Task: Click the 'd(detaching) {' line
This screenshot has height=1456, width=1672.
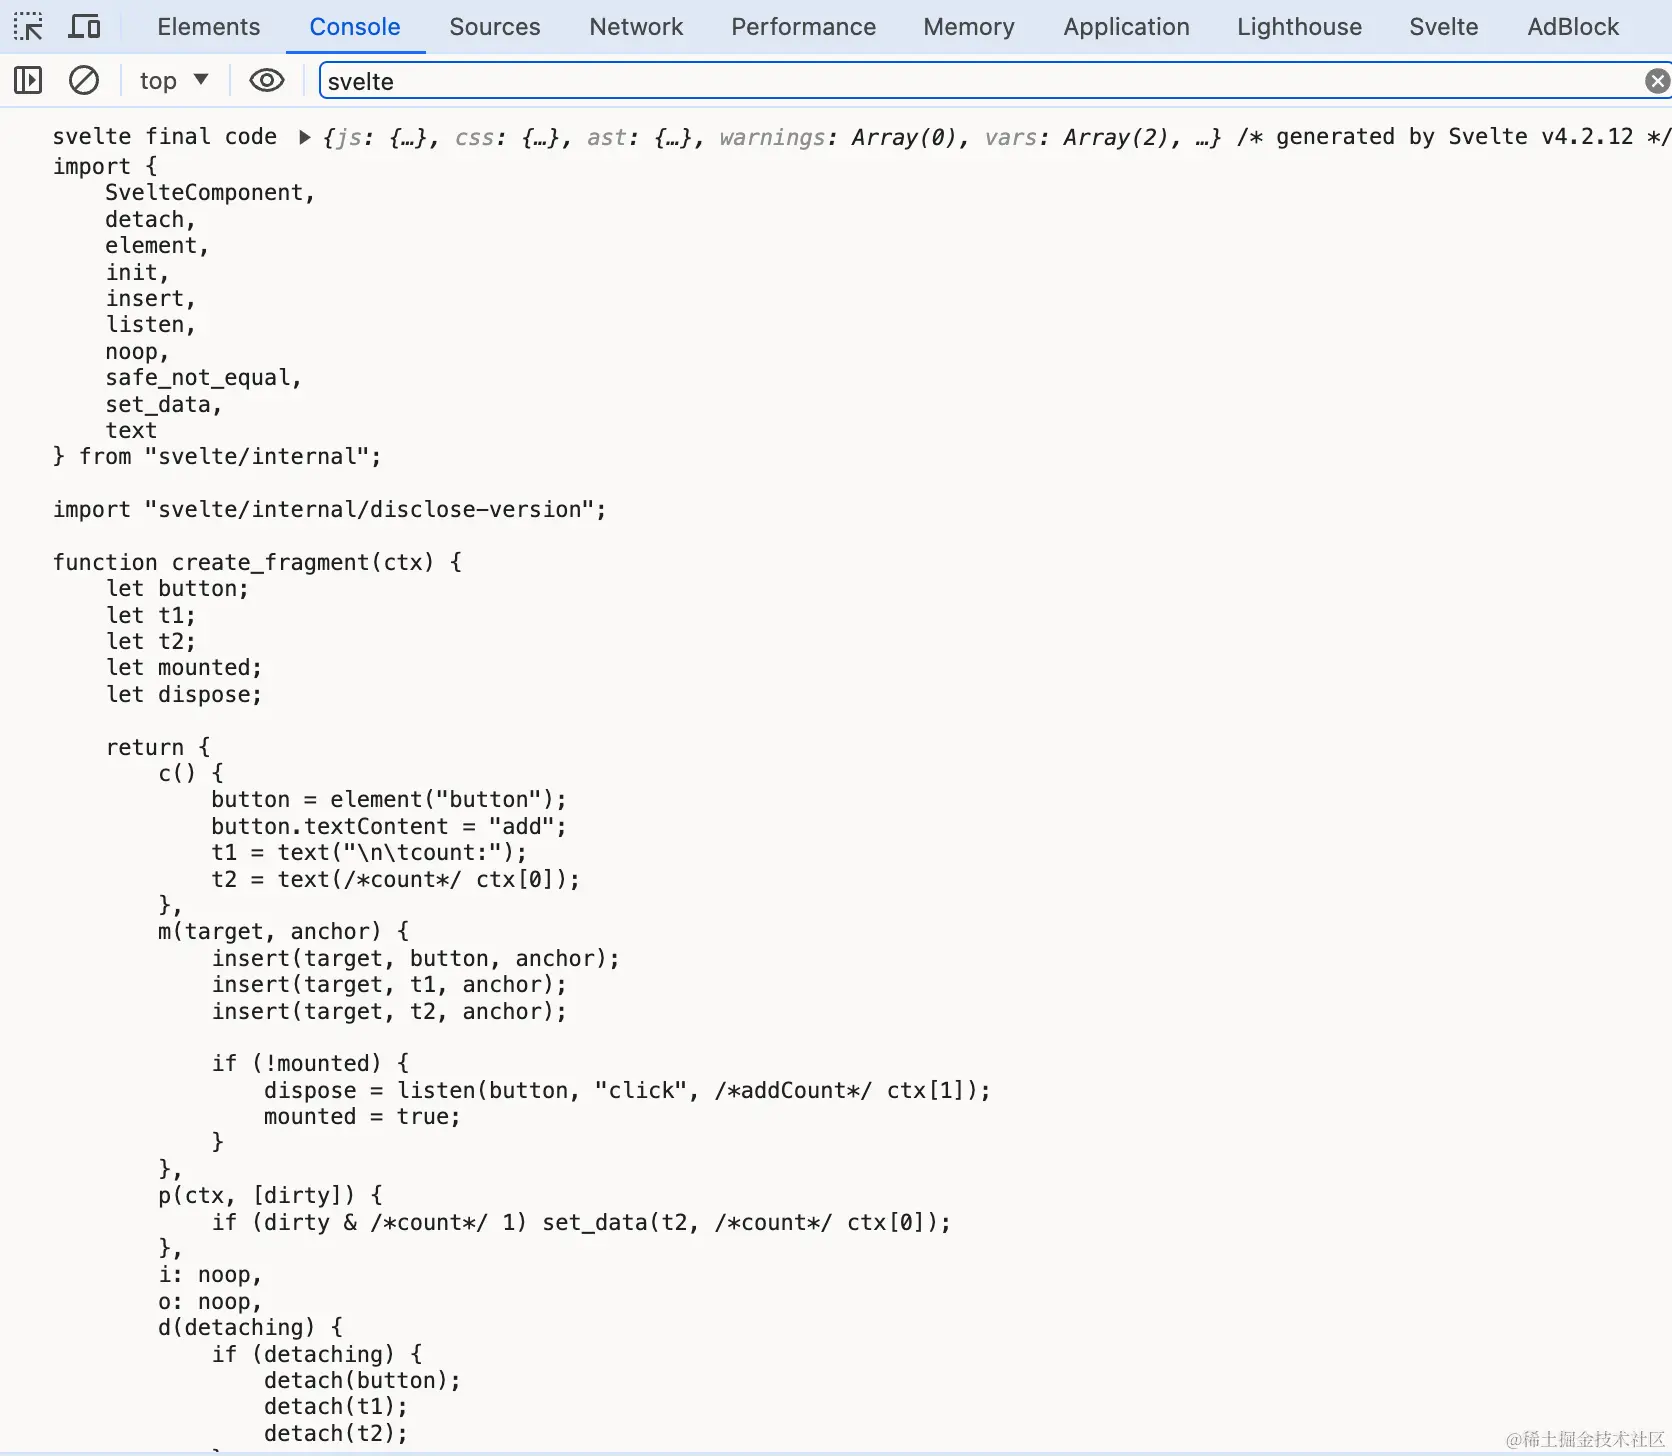Action: [x=251, y=1327]
